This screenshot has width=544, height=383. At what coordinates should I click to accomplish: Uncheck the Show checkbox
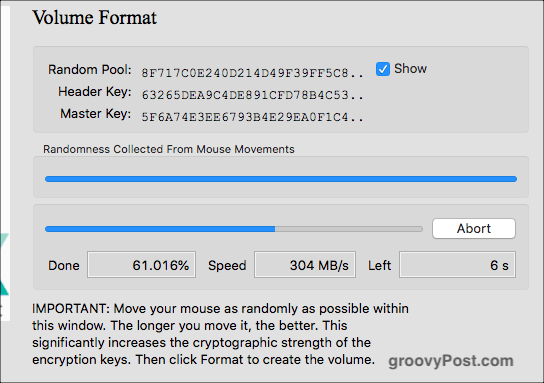coord(383,69)
